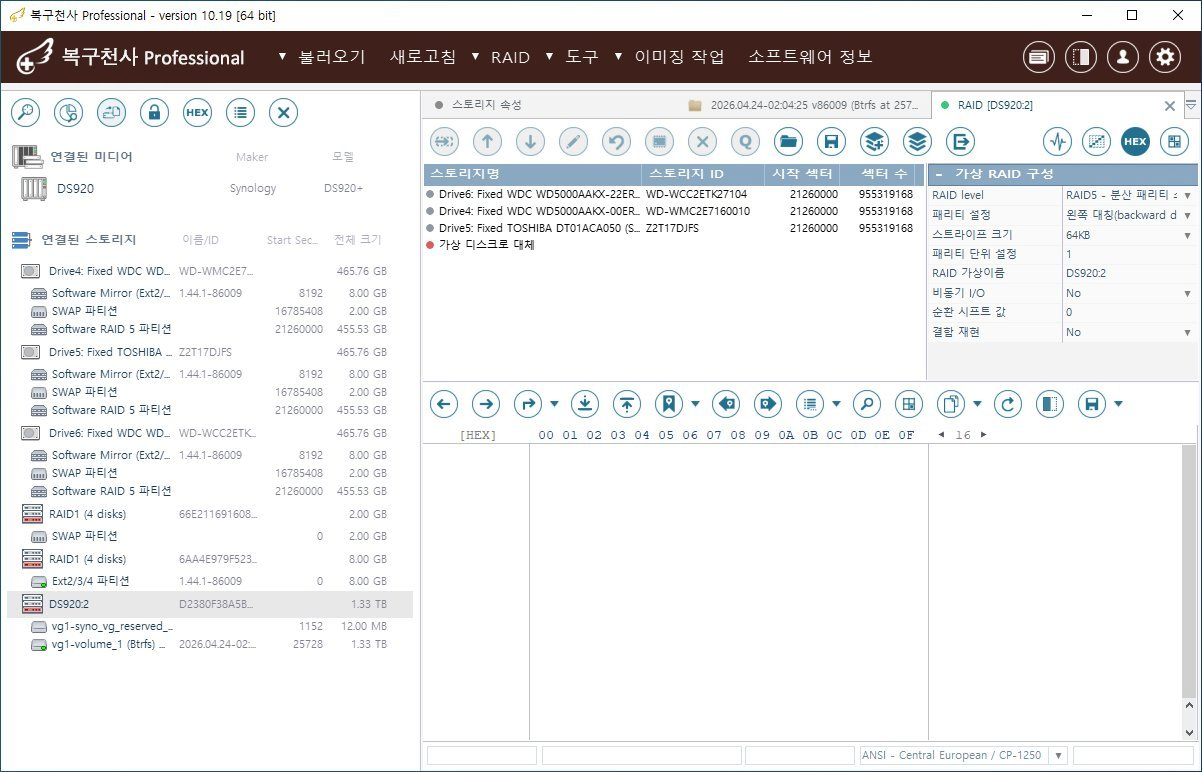Select the Ext2/3/4 파티션 entry
The image size is (1202, 772).
click(x=210, y=580)
